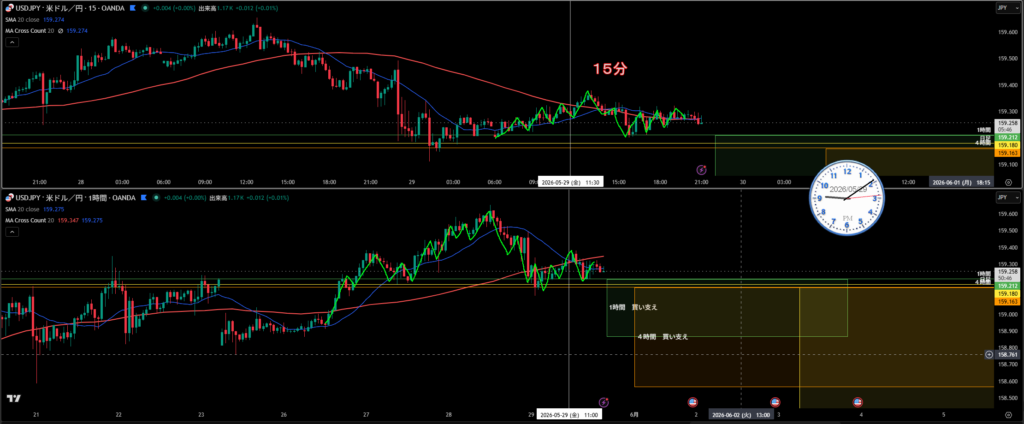Screen dimensions: 1024x424
Task: Click the USDJPY 15 OANDA symbol title
Action: coord(65,8)
